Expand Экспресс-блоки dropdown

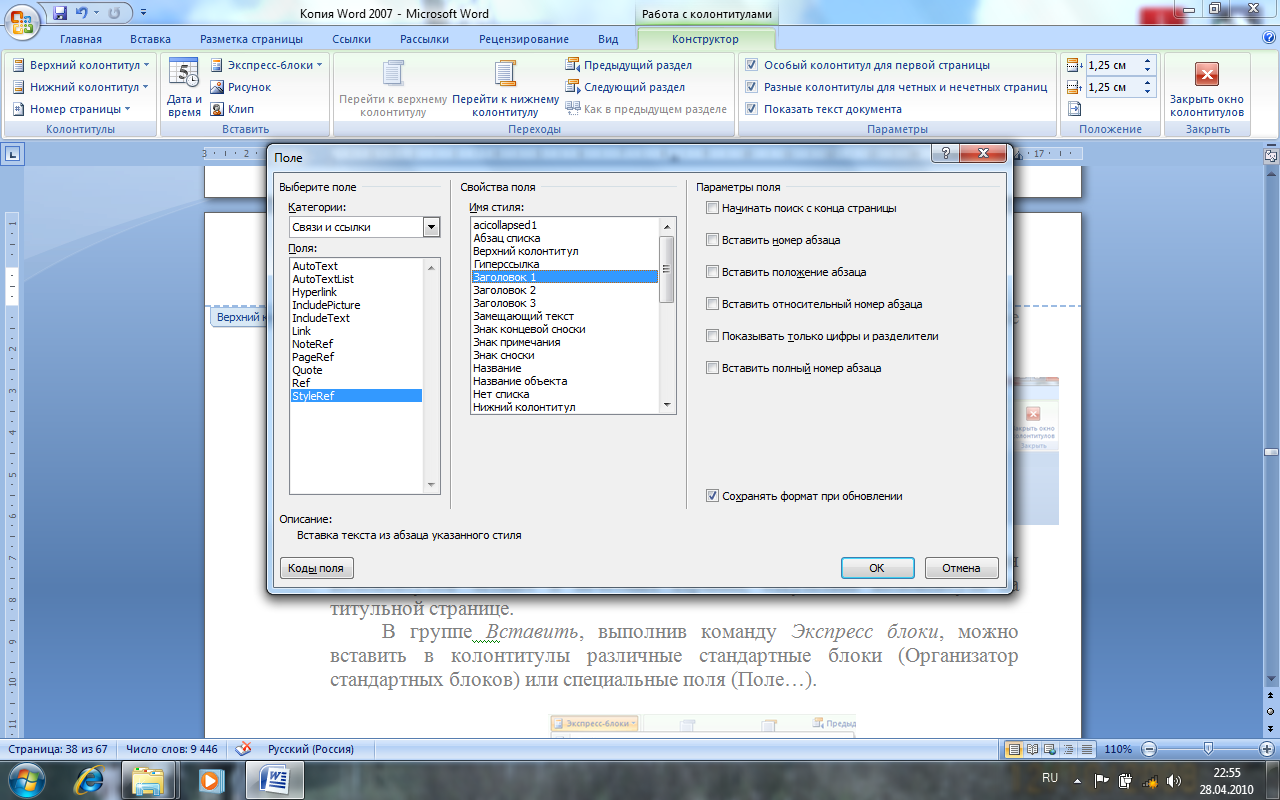click(x=319, y=65)
